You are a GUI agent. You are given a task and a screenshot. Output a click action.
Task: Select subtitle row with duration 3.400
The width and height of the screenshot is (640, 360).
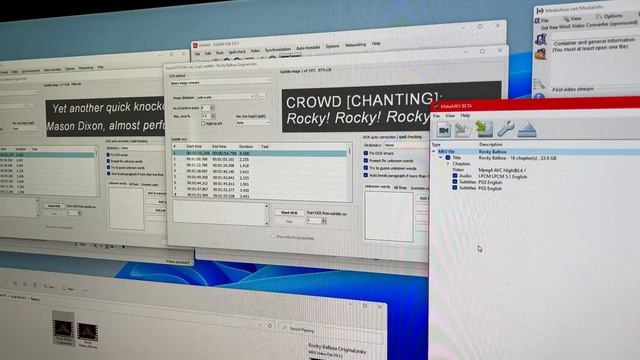click(260, 190)
